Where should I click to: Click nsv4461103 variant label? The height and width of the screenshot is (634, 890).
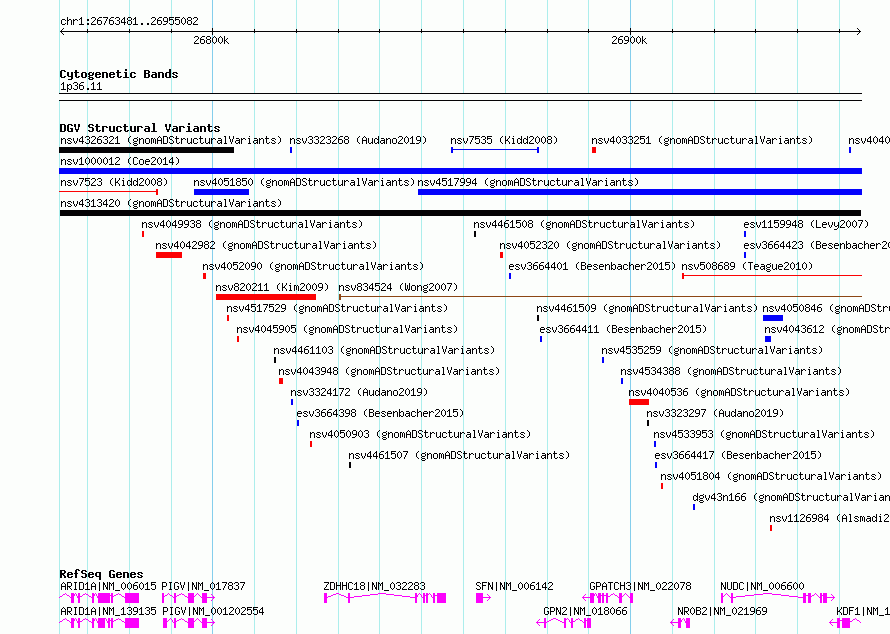[x=384, y=350]
